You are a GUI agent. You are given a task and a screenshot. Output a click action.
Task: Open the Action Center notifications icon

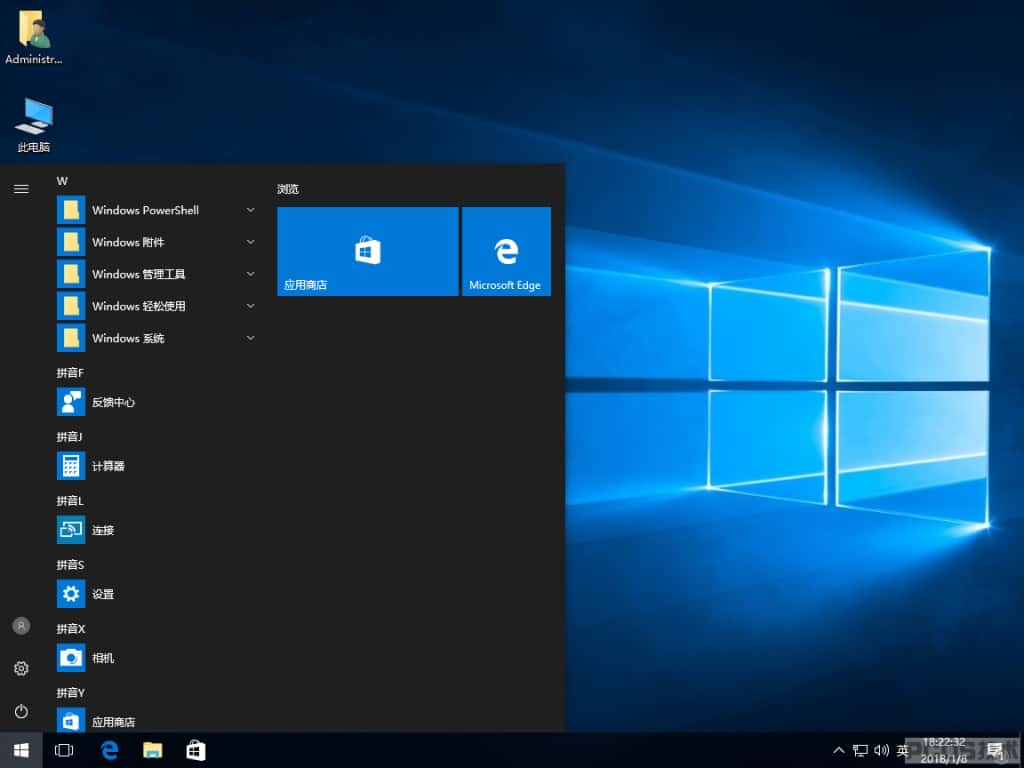(x=995, y=750)
